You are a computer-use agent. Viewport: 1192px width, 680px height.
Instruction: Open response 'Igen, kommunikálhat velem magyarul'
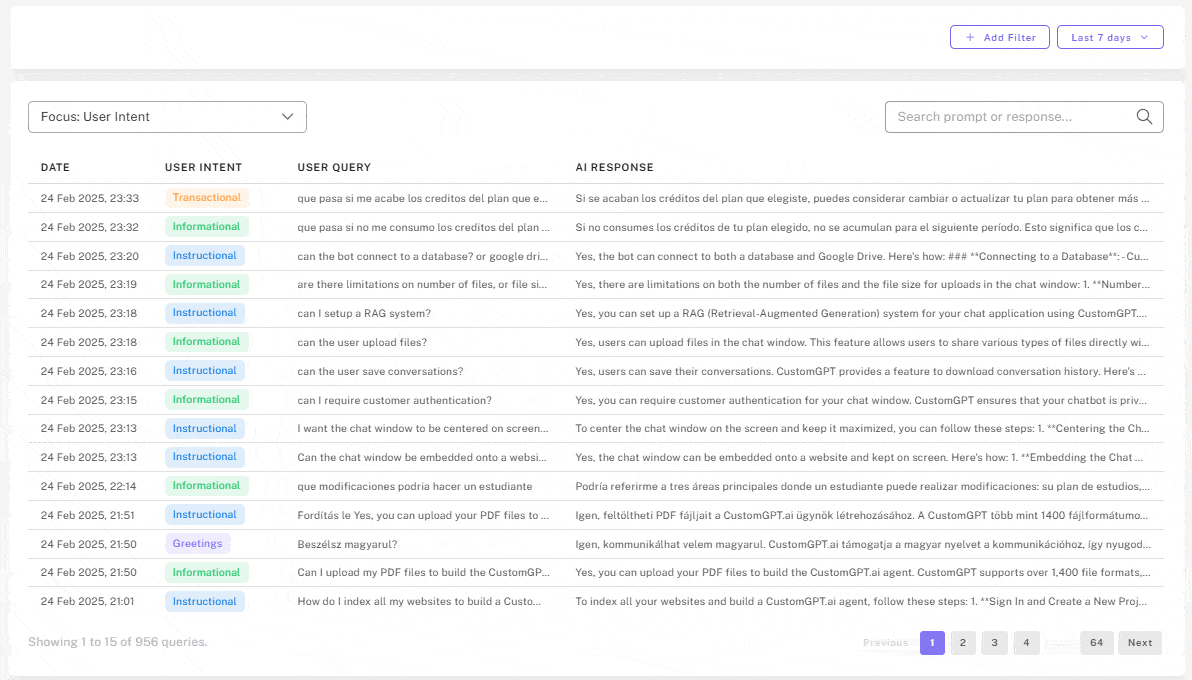tap(863, 545)
